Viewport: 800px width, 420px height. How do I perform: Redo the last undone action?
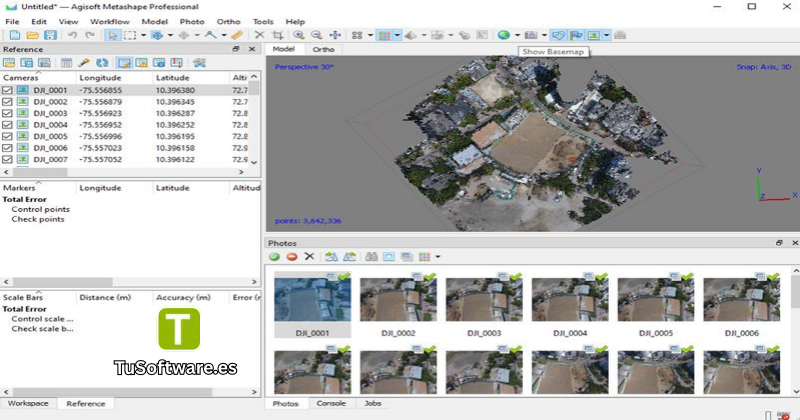pos(90,35)
